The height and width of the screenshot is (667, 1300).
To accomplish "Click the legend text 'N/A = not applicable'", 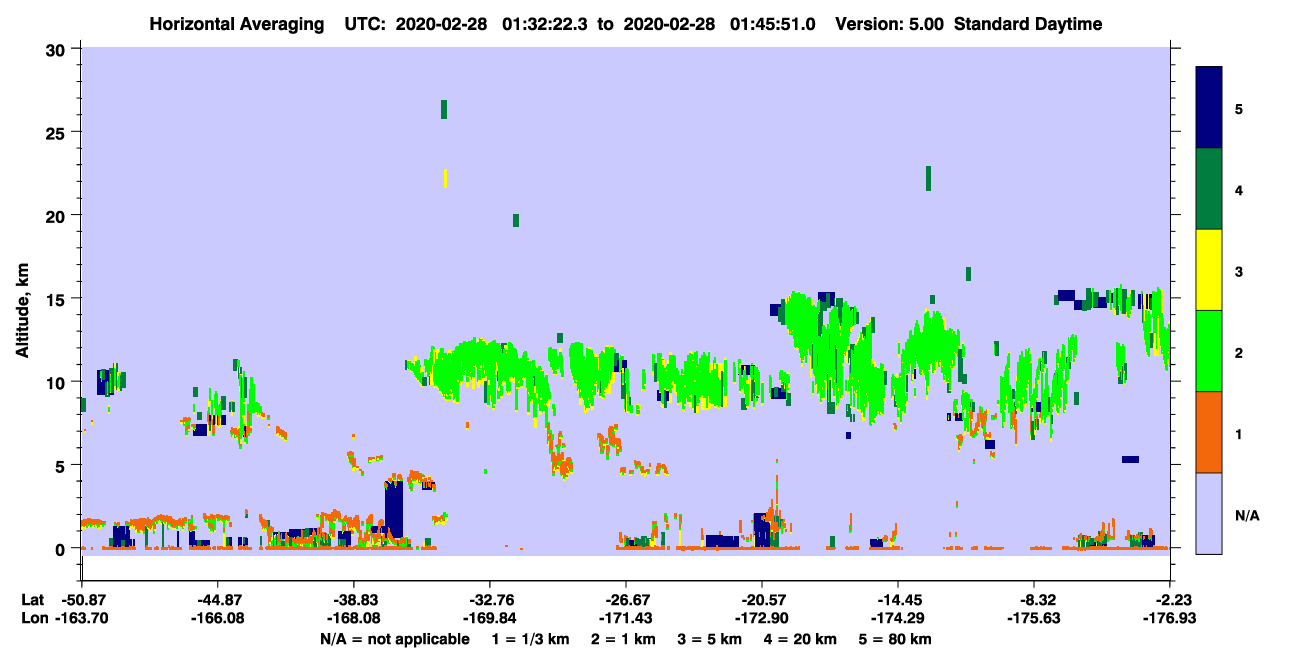I will coord(394,639).
